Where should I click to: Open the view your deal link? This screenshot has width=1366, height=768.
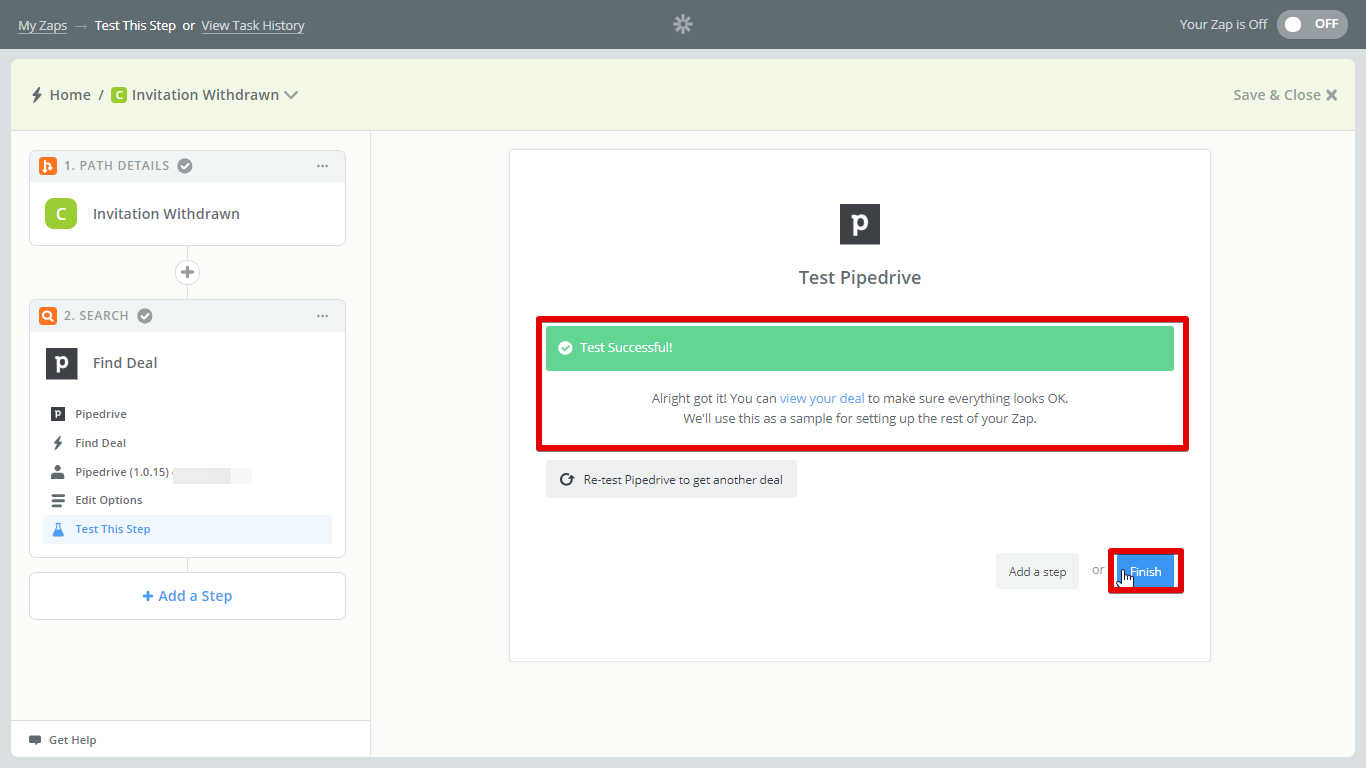(822, 398)
